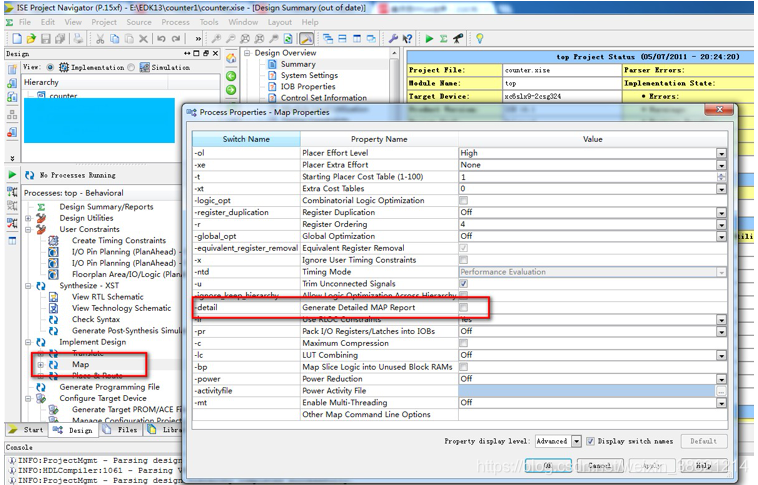
Task: Click the Save toolbar icon
Action: click(x=46, y=39)
